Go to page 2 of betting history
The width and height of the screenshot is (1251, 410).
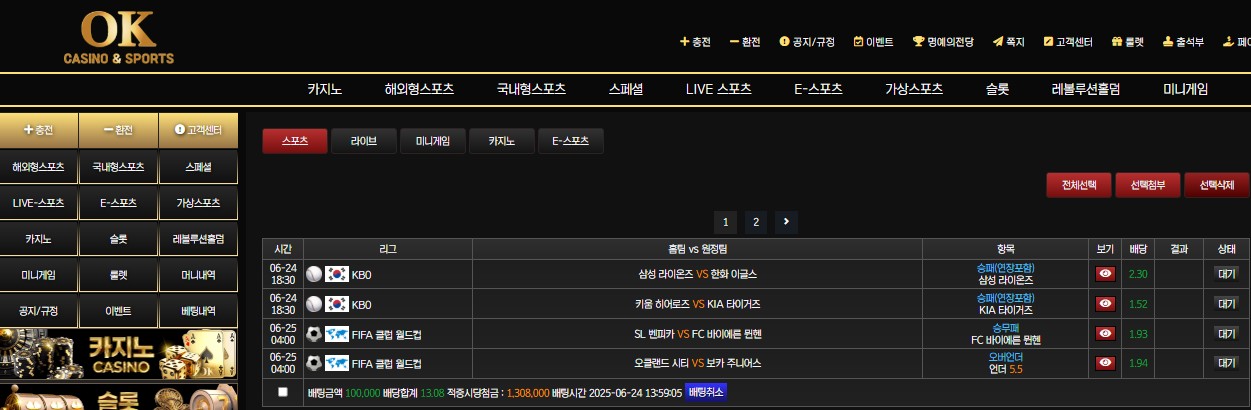pos(756,222)
